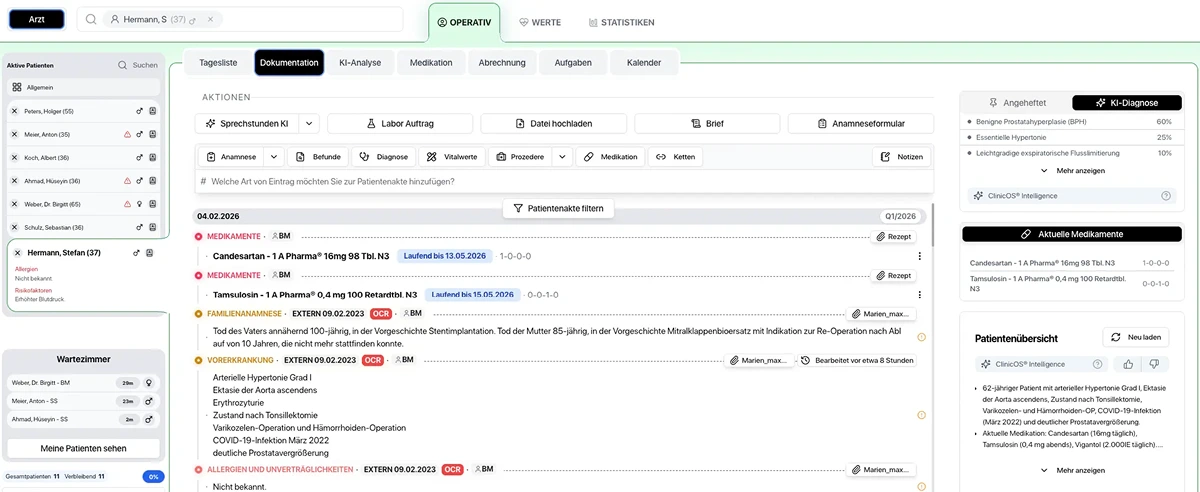Click Patientenakte filtern button
The width and height of the screenshot is (1200, 492).
point(558,208)
